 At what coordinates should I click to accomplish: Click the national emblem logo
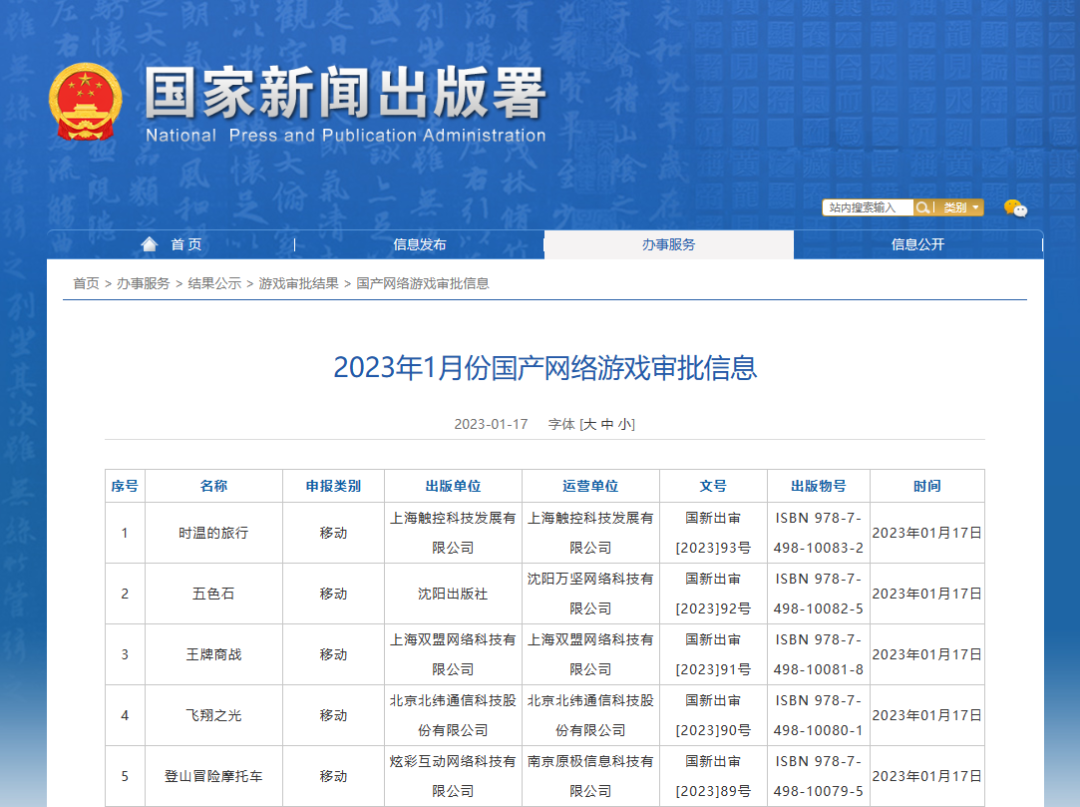pyautogui.click(x=85, y=102)
